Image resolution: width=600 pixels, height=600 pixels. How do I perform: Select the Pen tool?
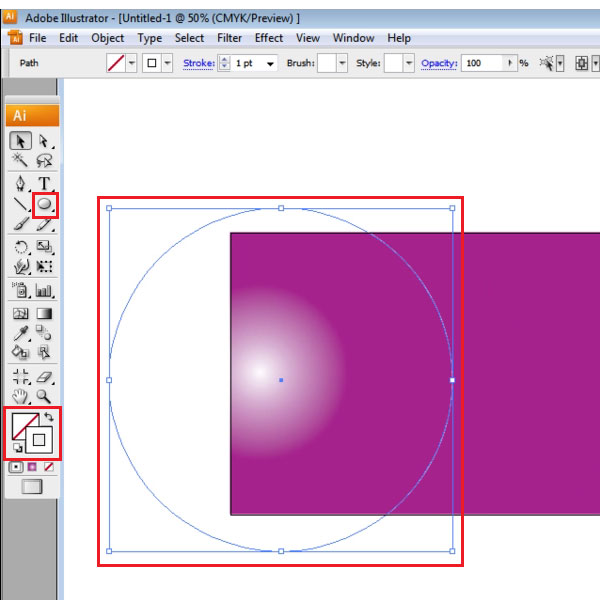click(x=20, y=183)
